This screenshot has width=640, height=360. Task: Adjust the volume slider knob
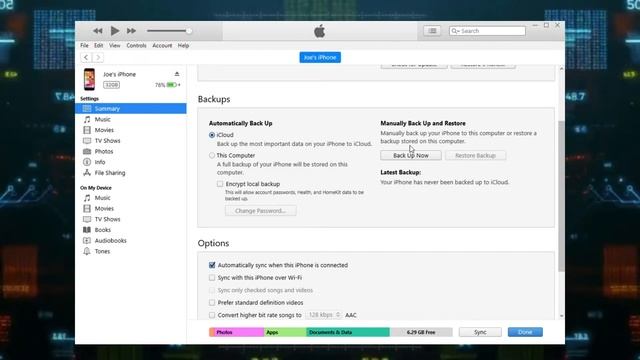pos(189,31)
